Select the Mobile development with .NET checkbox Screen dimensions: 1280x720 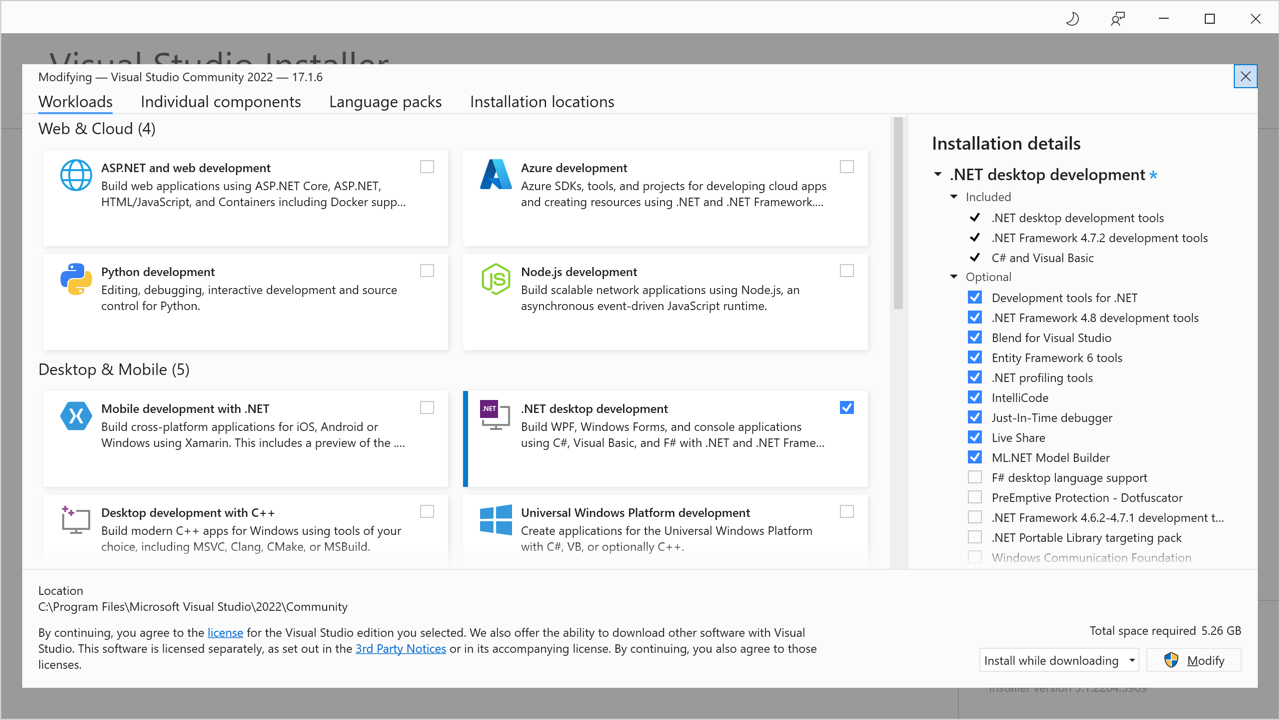pos(427,408)
